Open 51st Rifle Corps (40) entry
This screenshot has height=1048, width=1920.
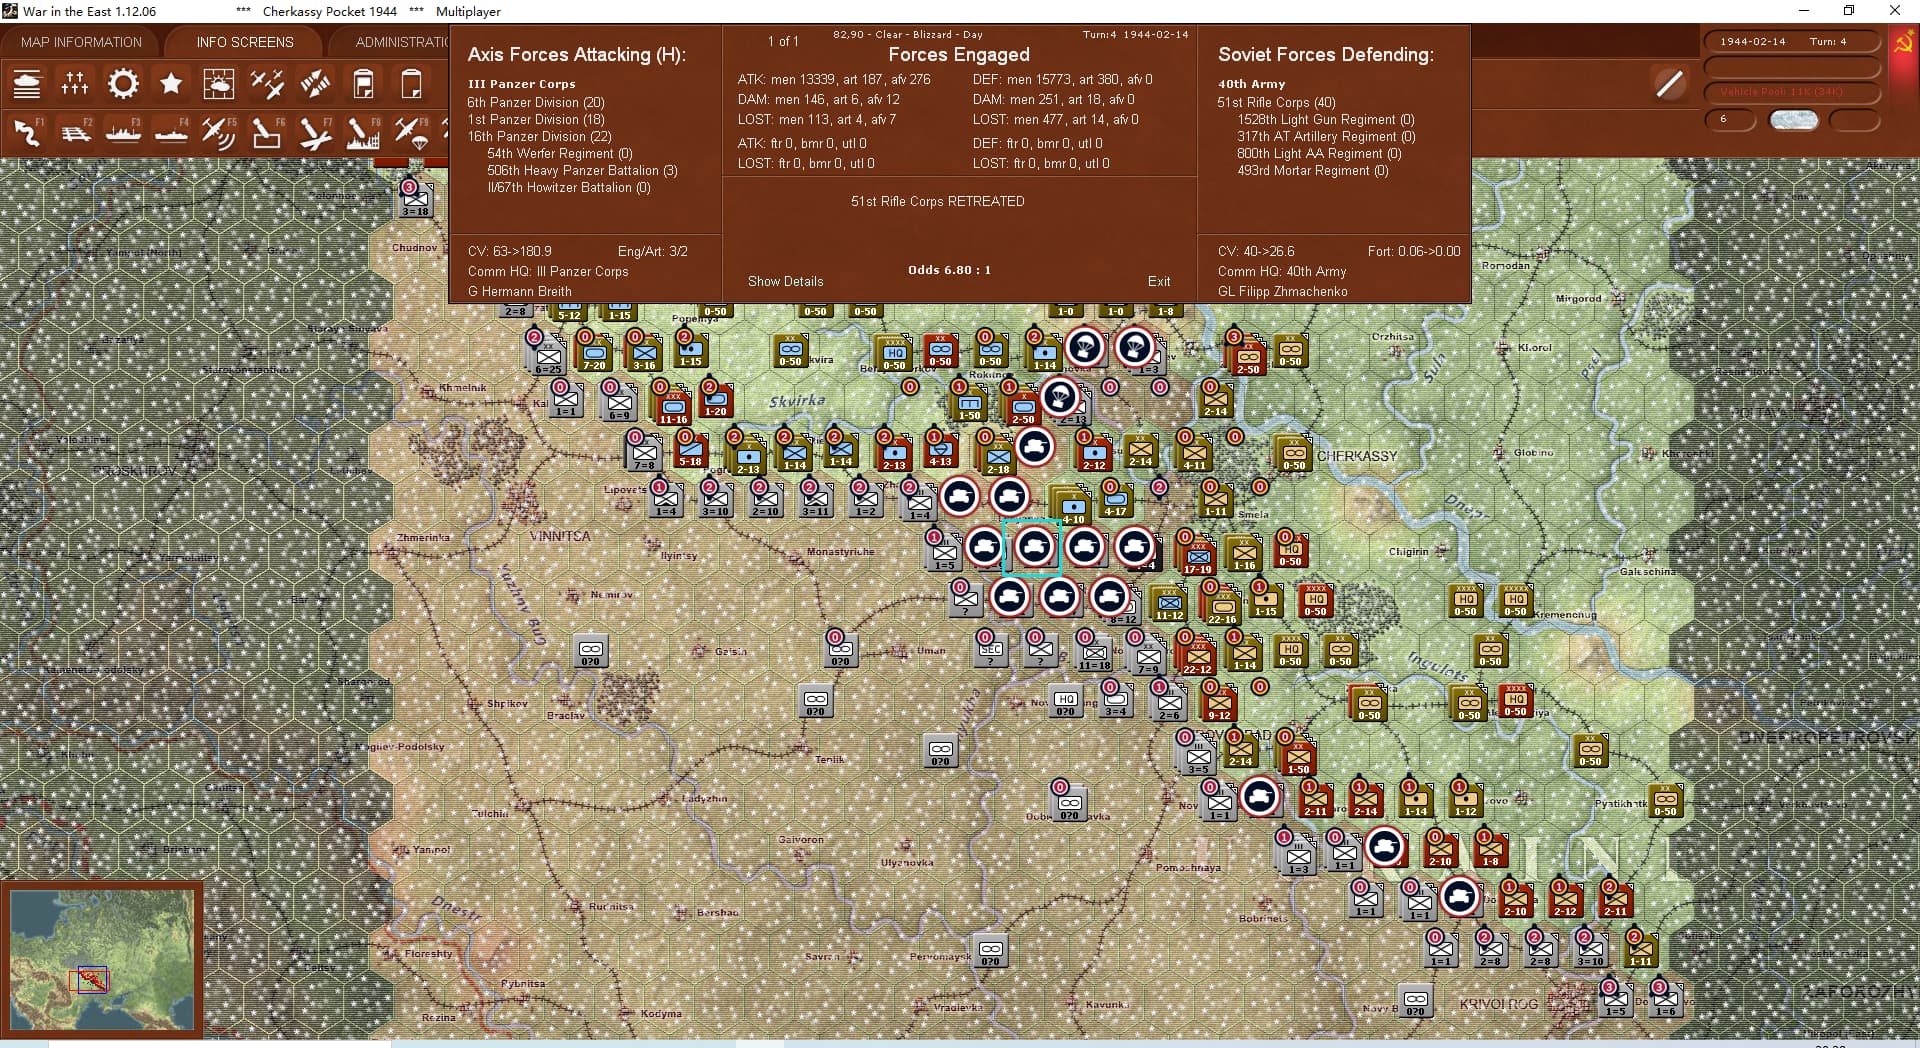(x=1276, y=102)
